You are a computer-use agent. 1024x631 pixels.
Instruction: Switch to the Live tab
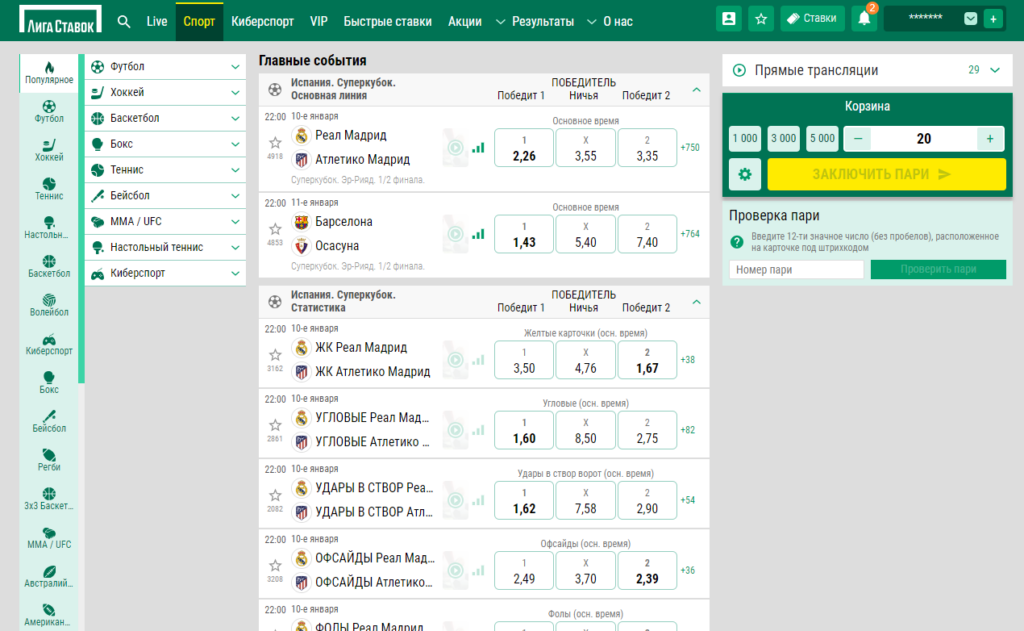pyautogui.click(x=157, y=22)
